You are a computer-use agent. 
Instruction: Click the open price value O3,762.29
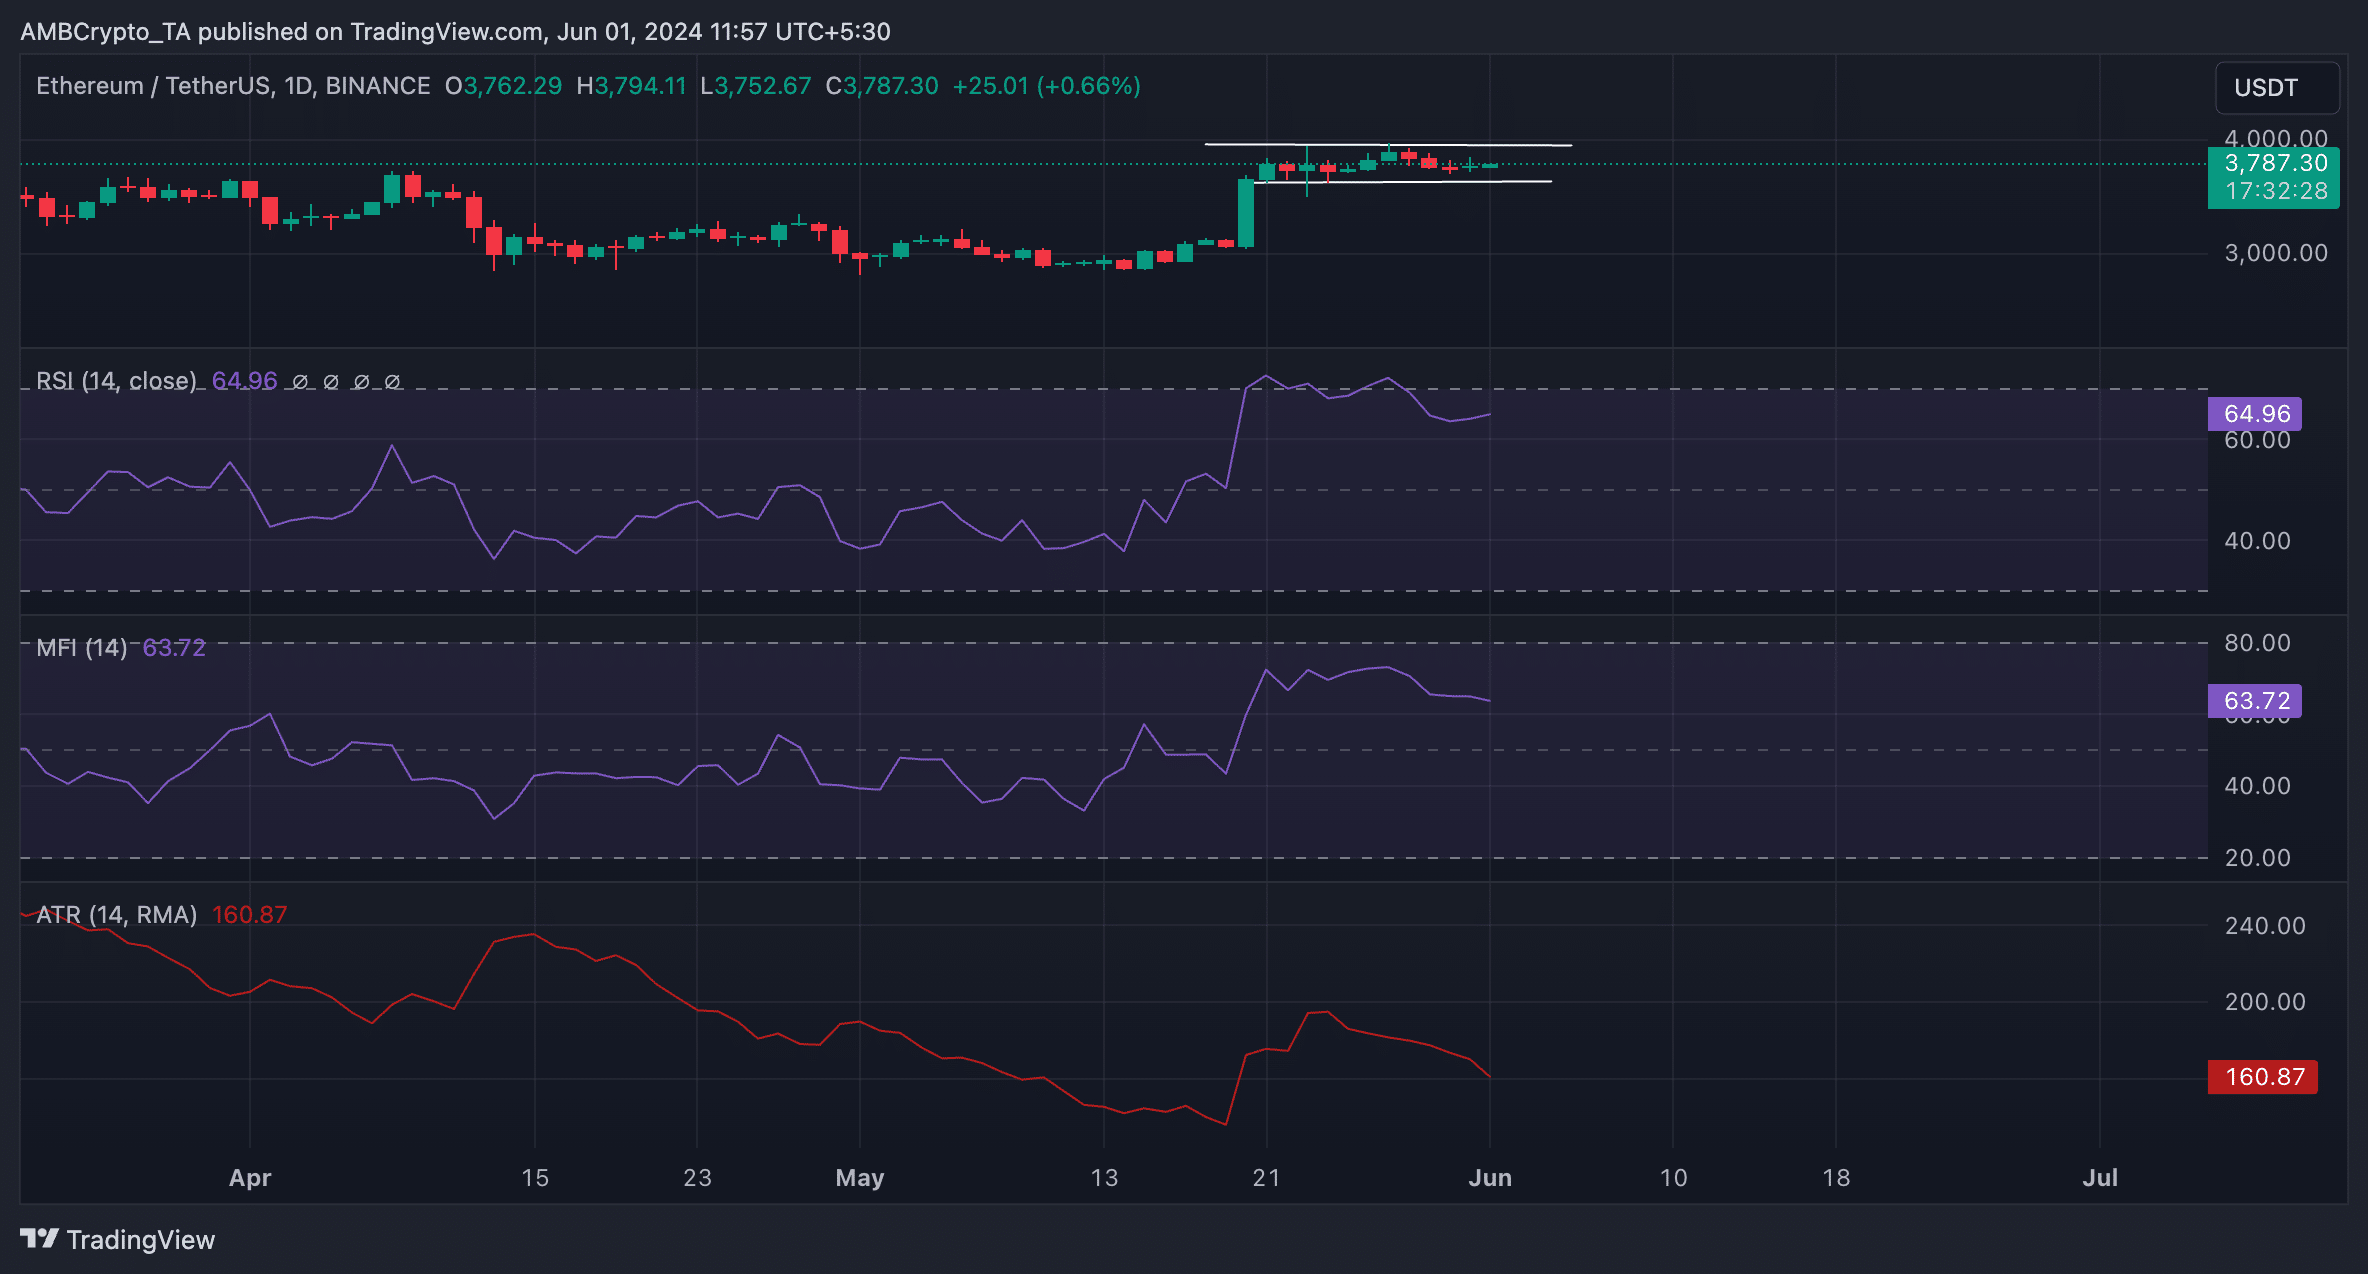(x=504, y=86)
